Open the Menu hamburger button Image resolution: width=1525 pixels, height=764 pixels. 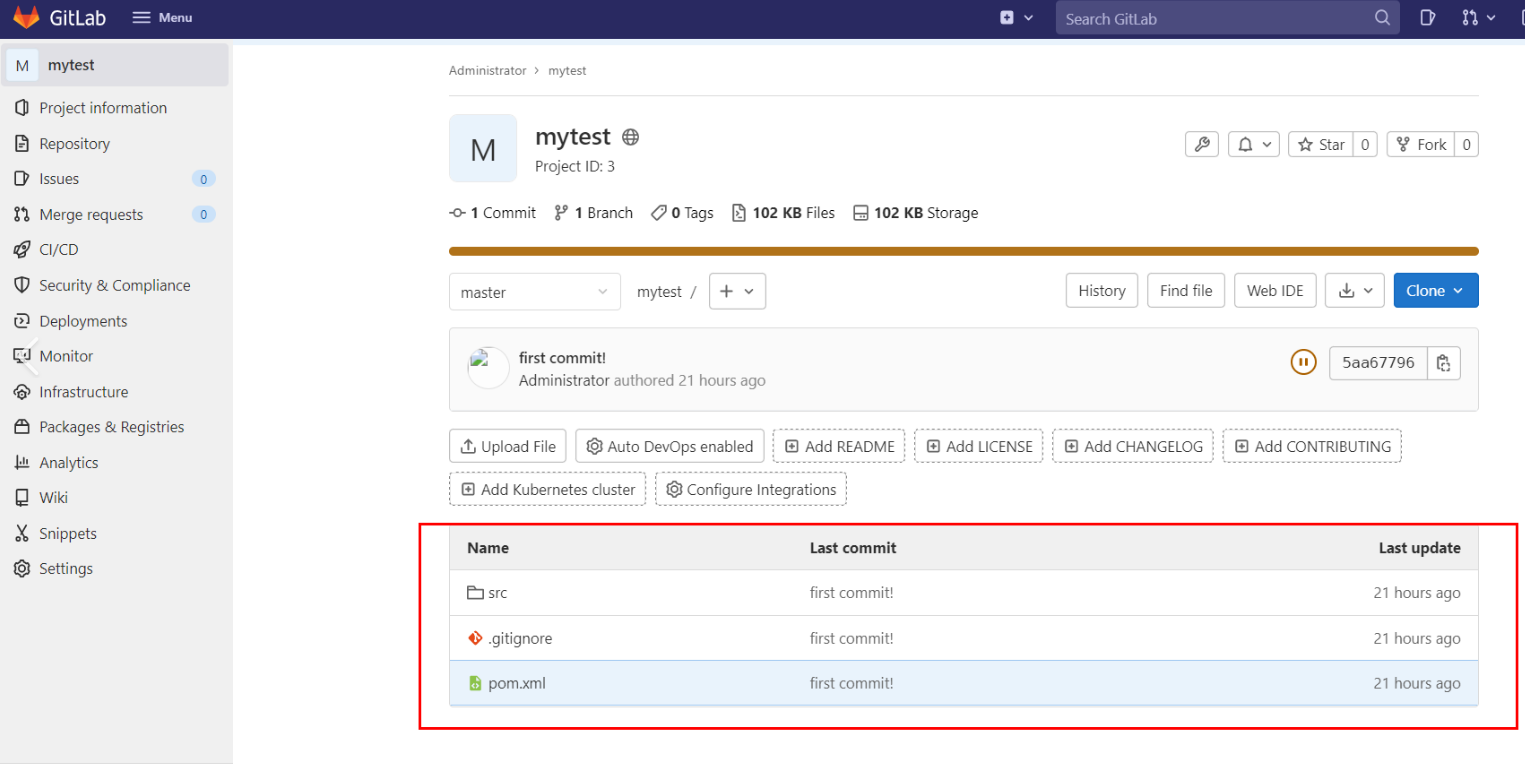162,18
